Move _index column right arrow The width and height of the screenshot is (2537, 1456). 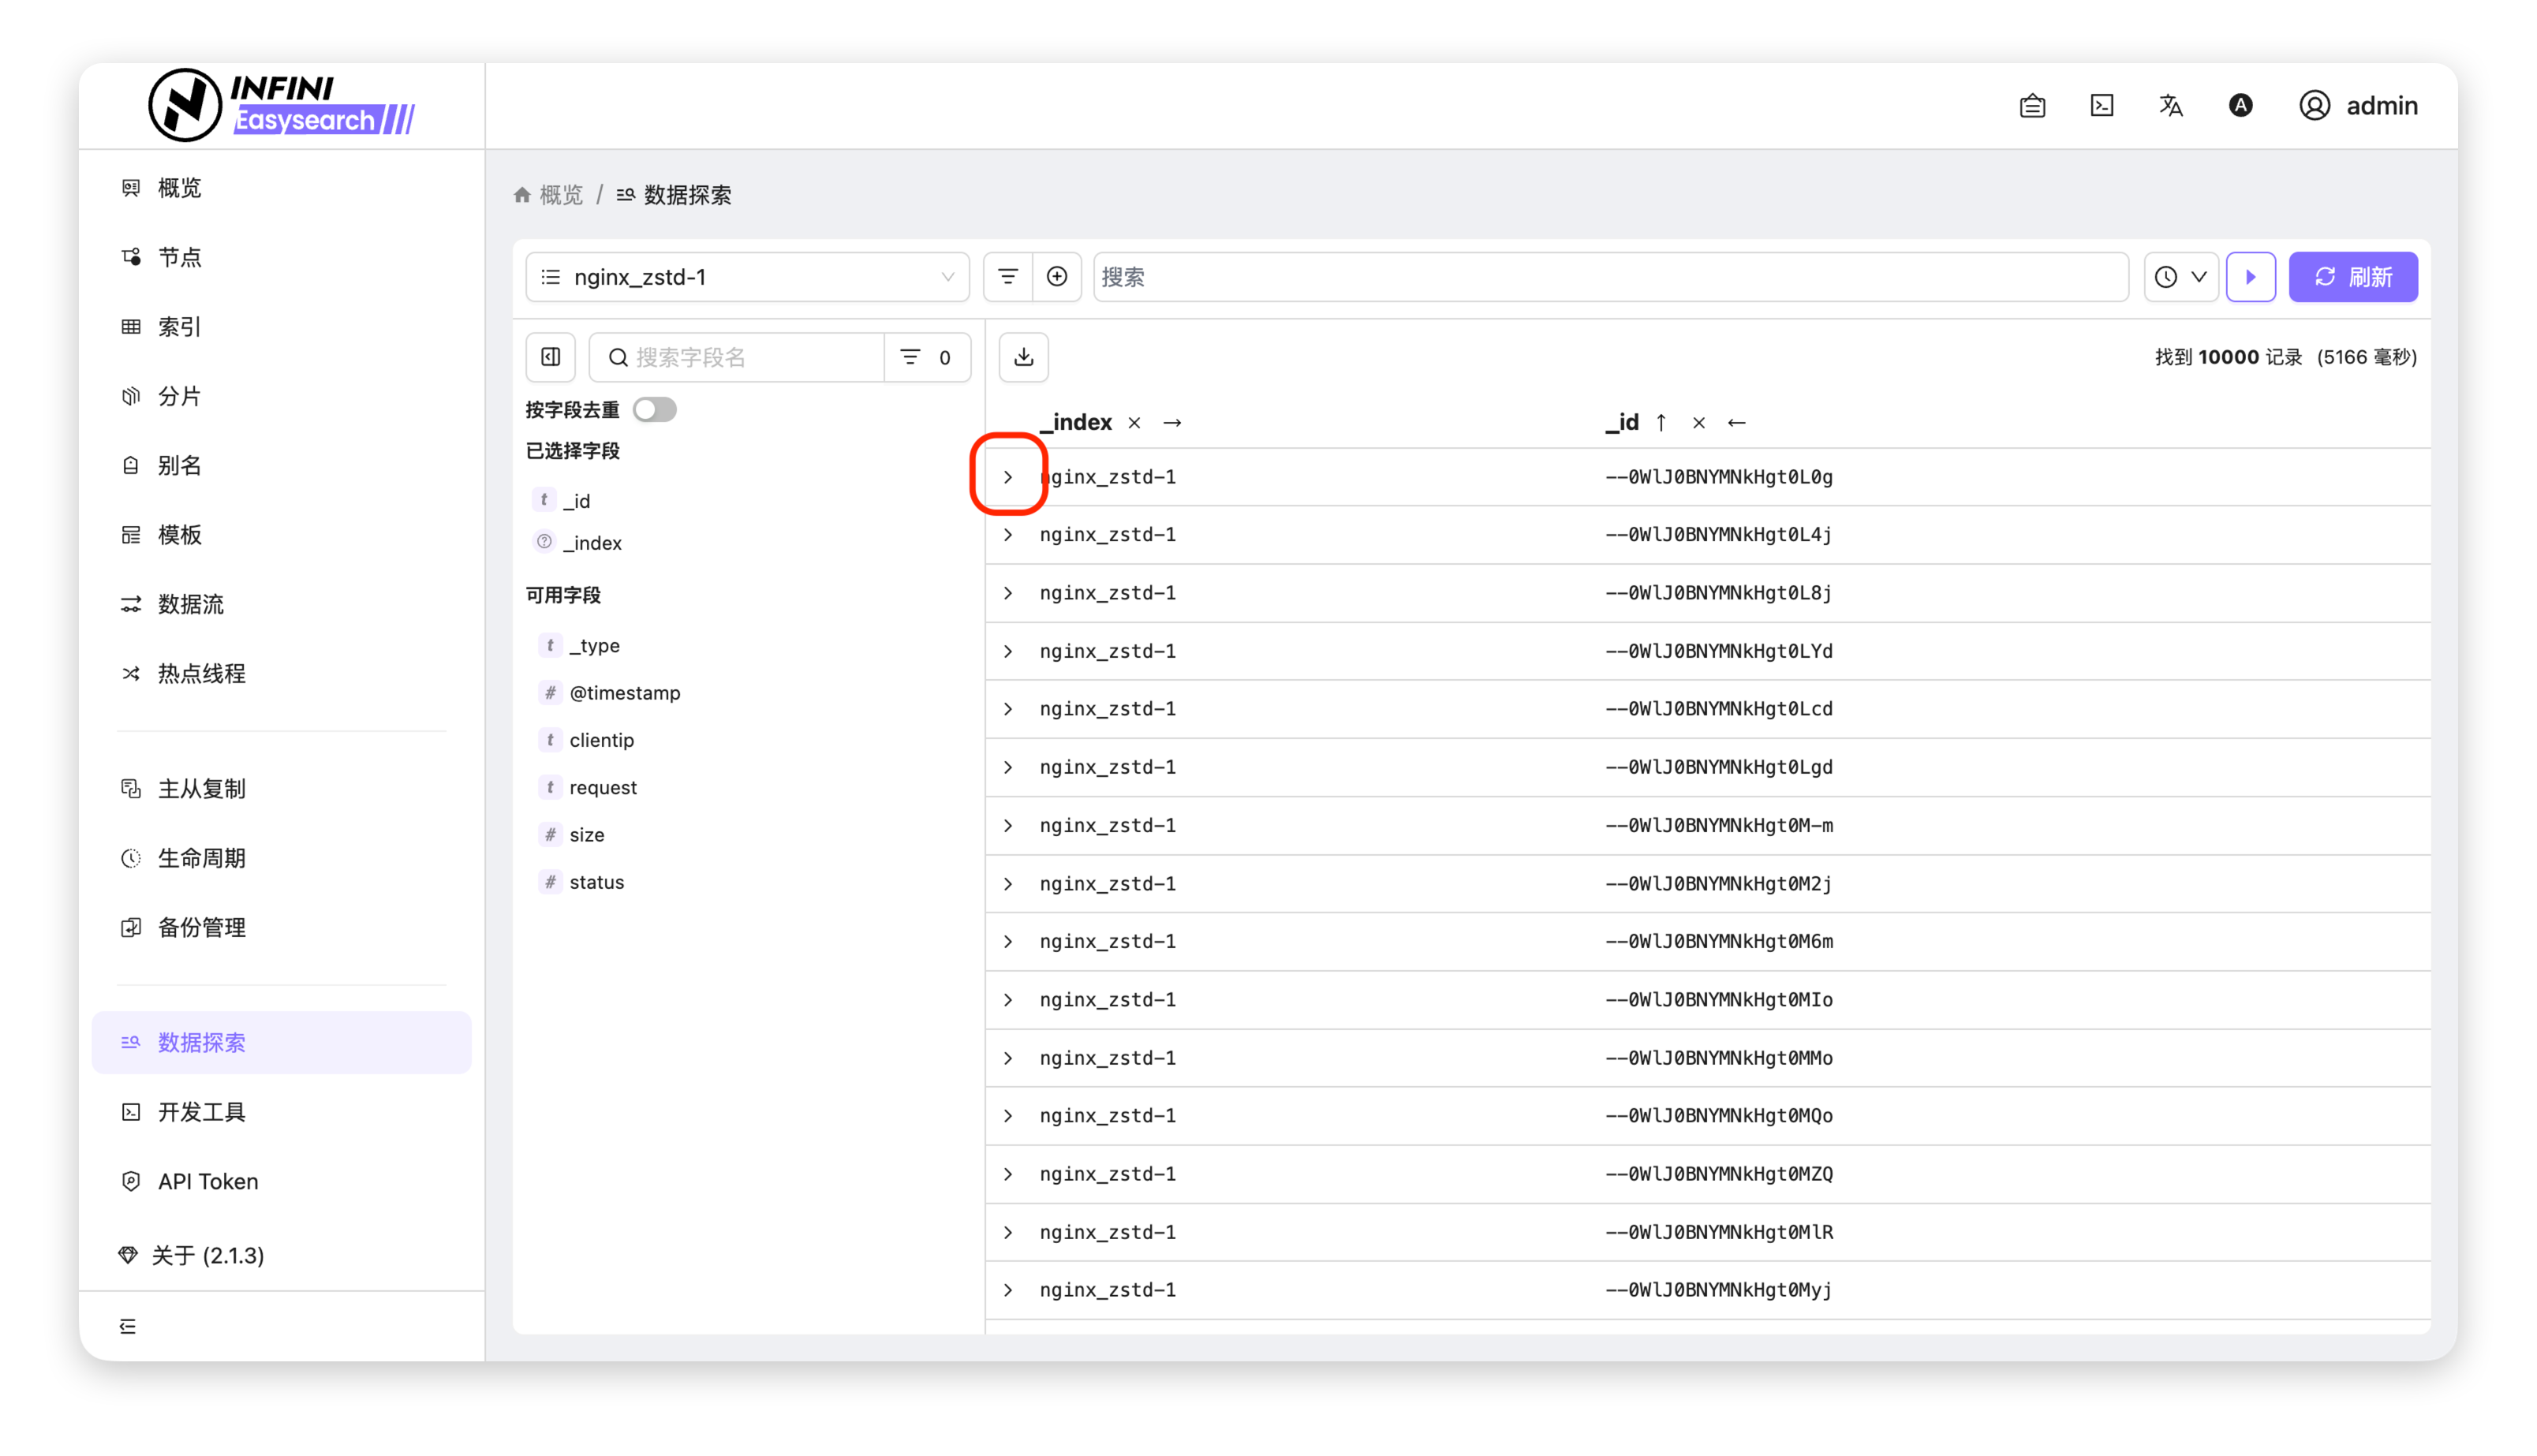tap(1172, 423)
